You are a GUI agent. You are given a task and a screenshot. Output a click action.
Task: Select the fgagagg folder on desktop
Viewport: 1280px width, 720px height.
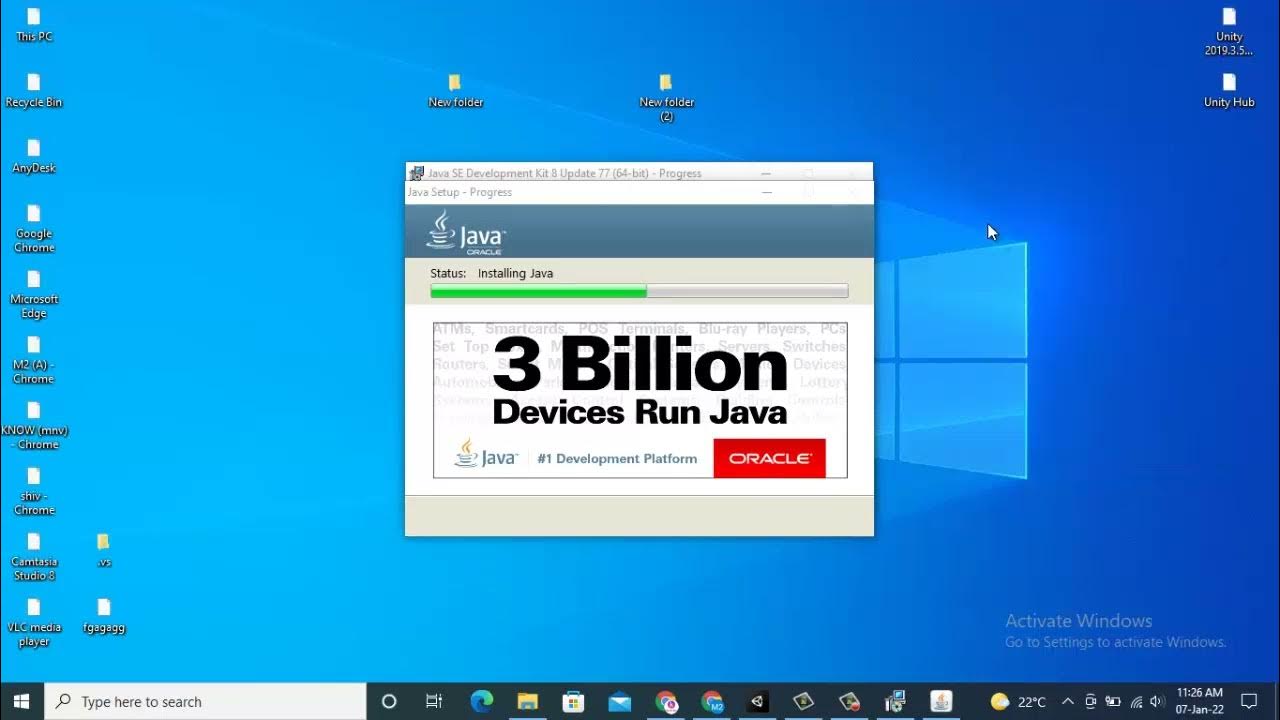(x=104, y=615)
